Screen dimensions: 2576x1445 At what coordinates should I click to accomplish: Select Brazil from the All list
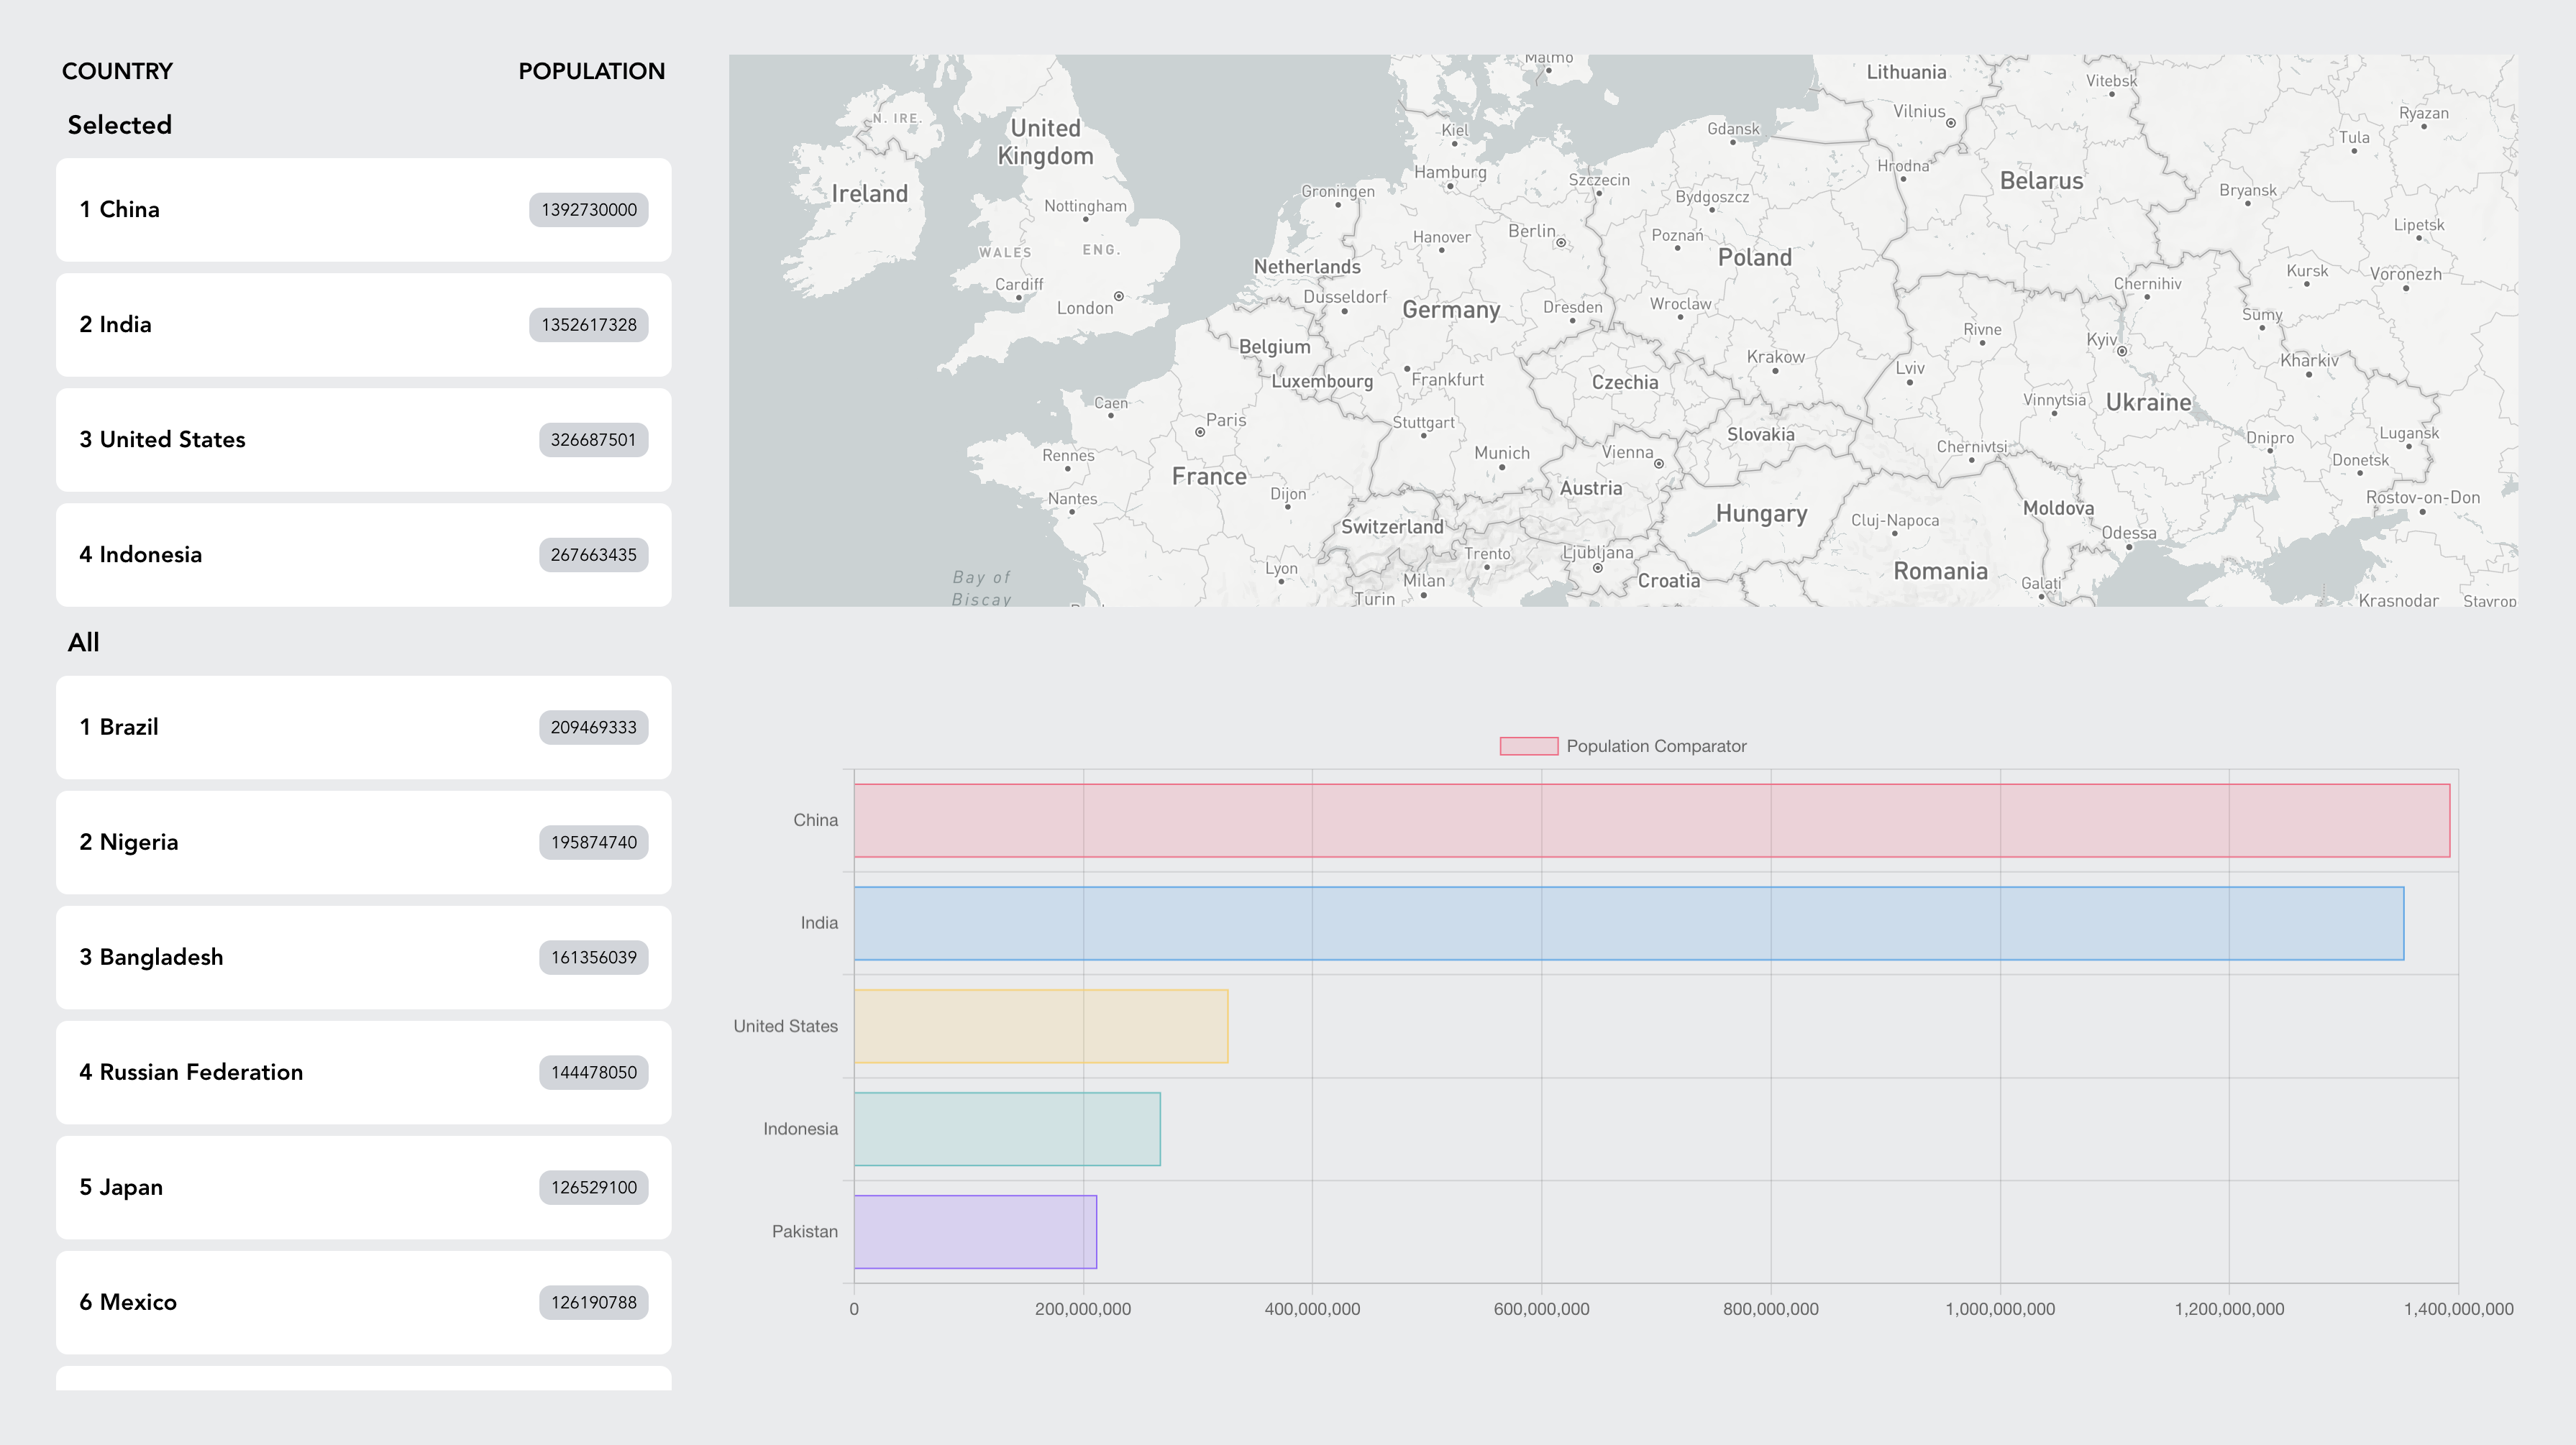pos(363,727)
